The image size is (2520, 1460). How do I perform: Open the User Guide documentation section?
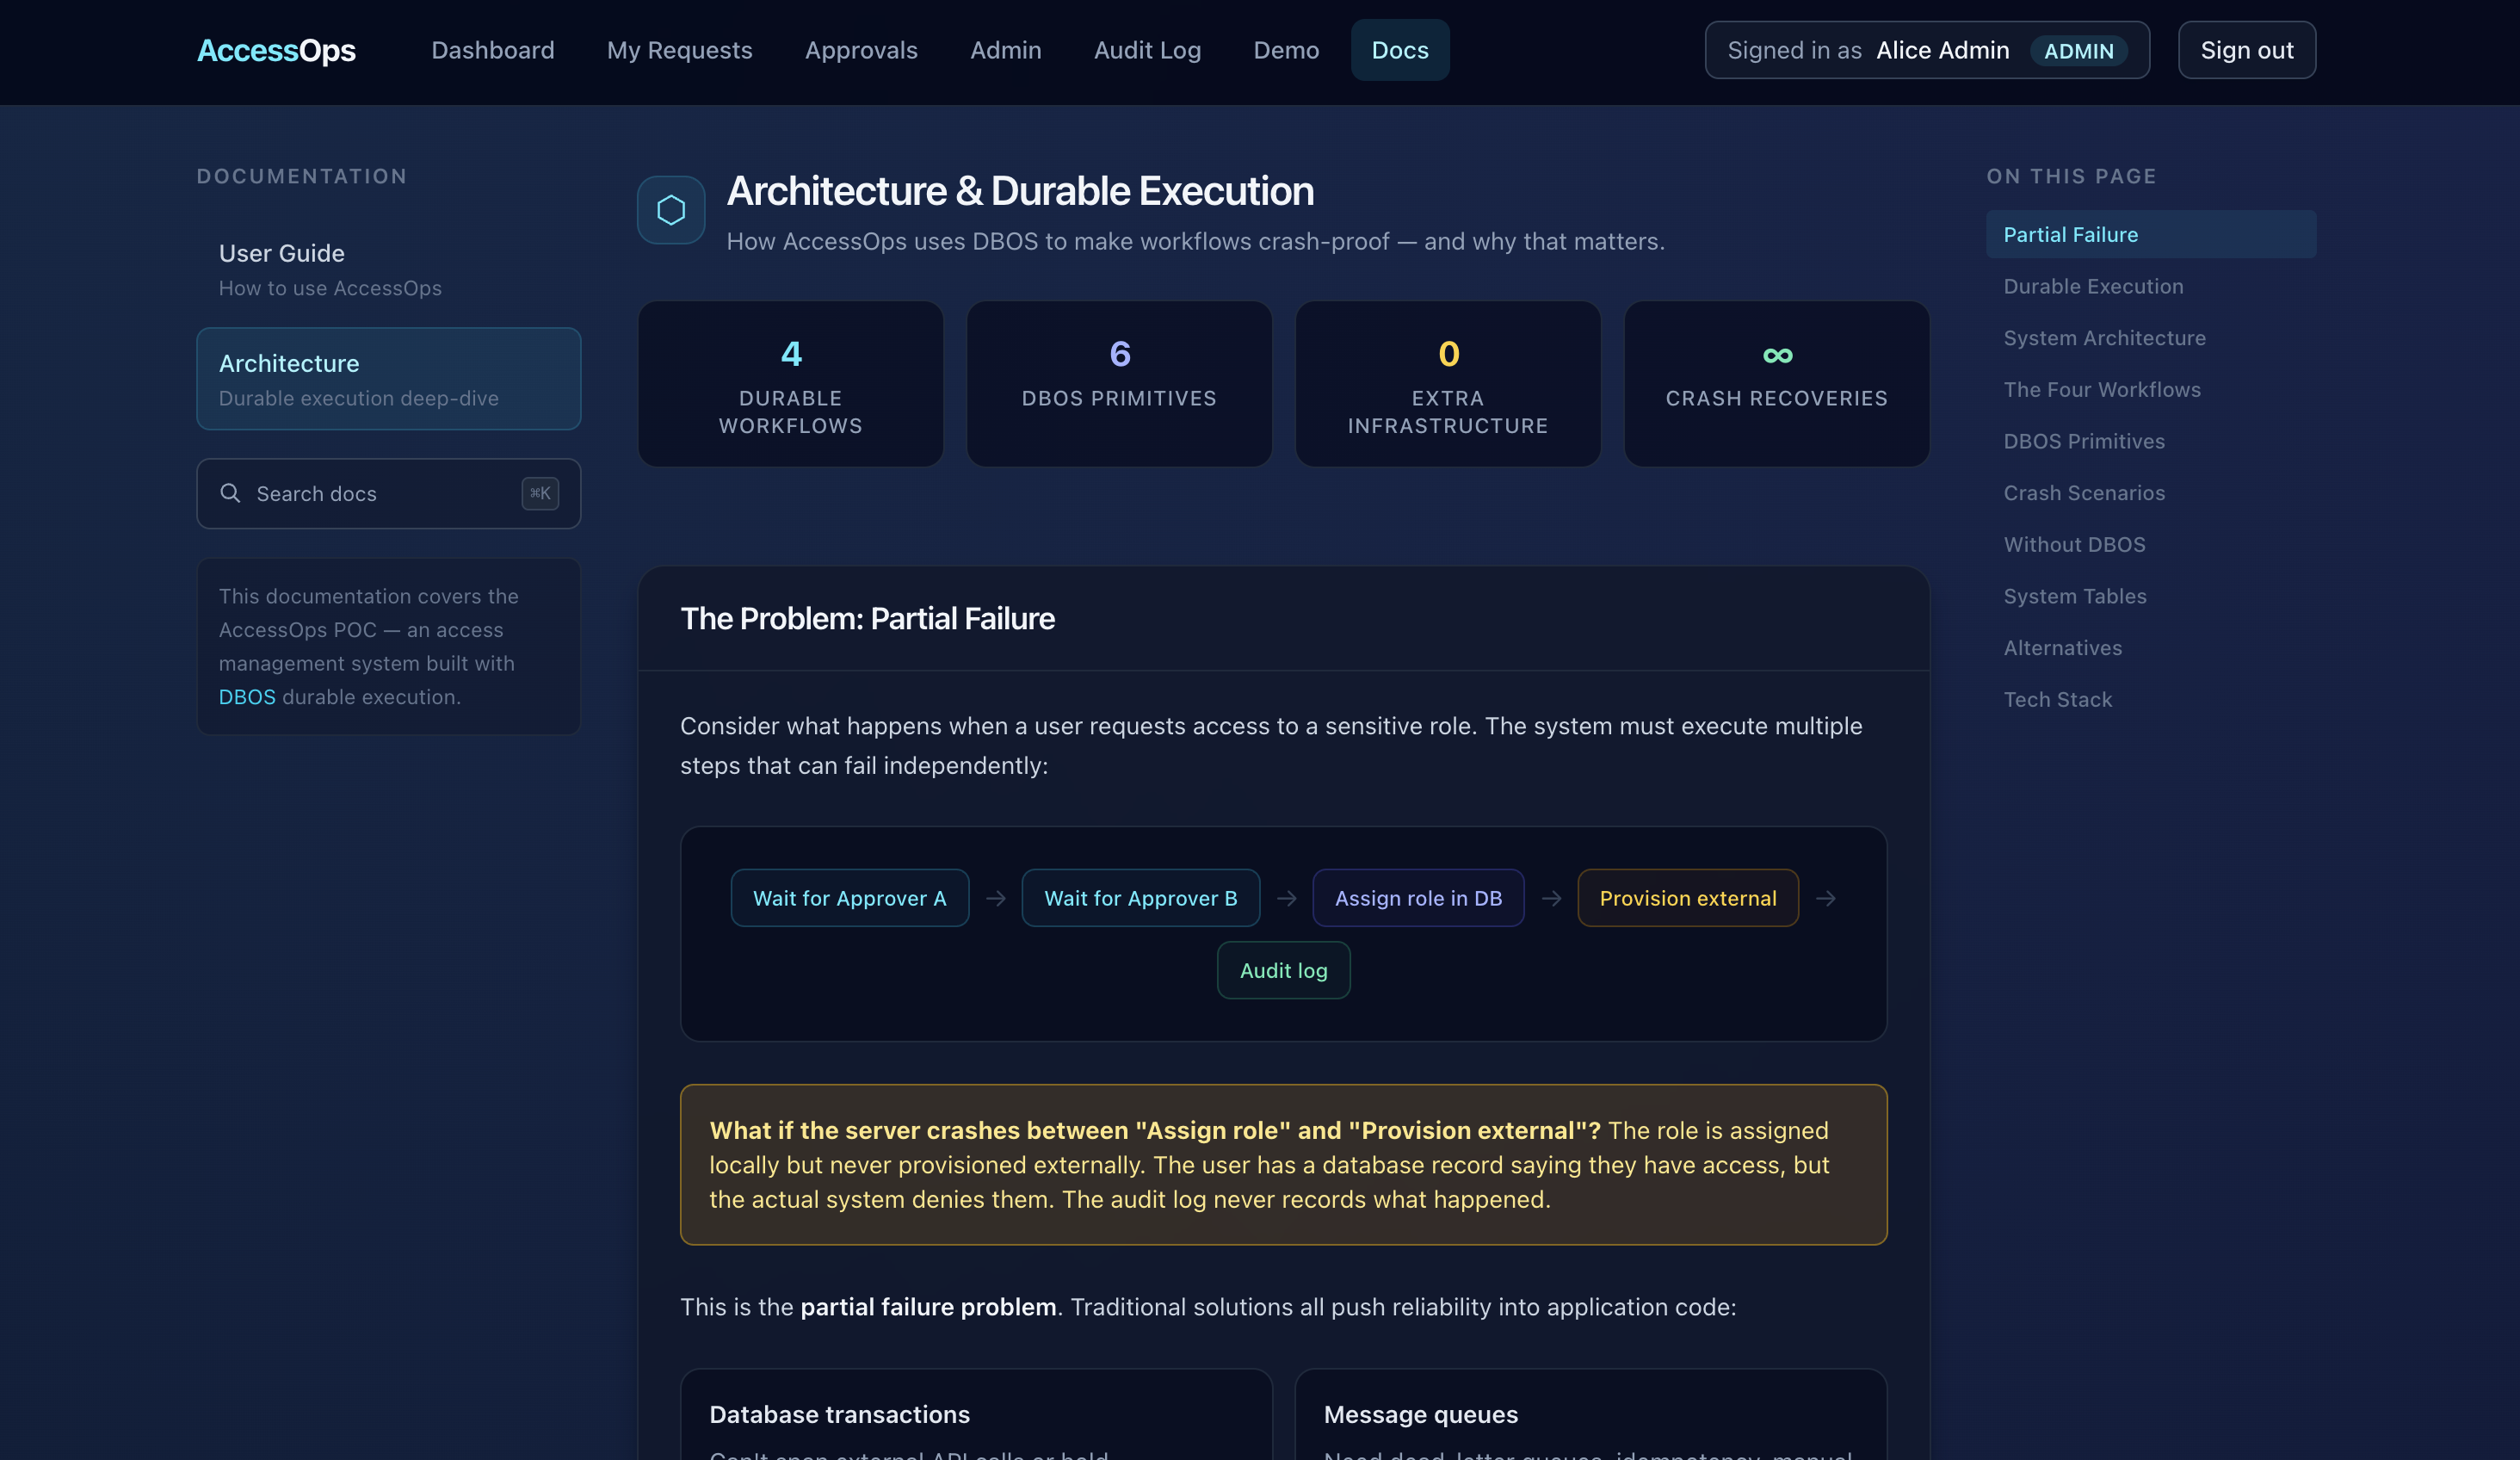281,252
